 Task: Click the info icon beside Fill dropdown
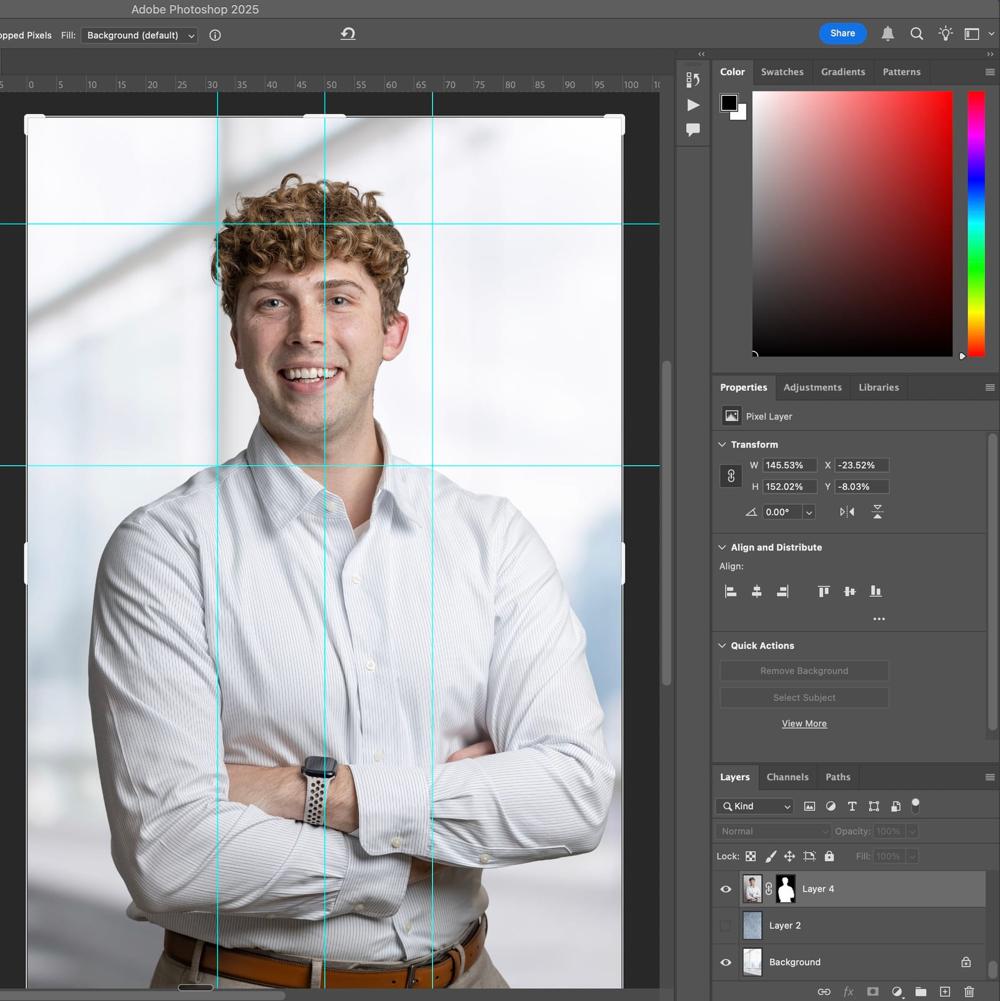[215, 35]
